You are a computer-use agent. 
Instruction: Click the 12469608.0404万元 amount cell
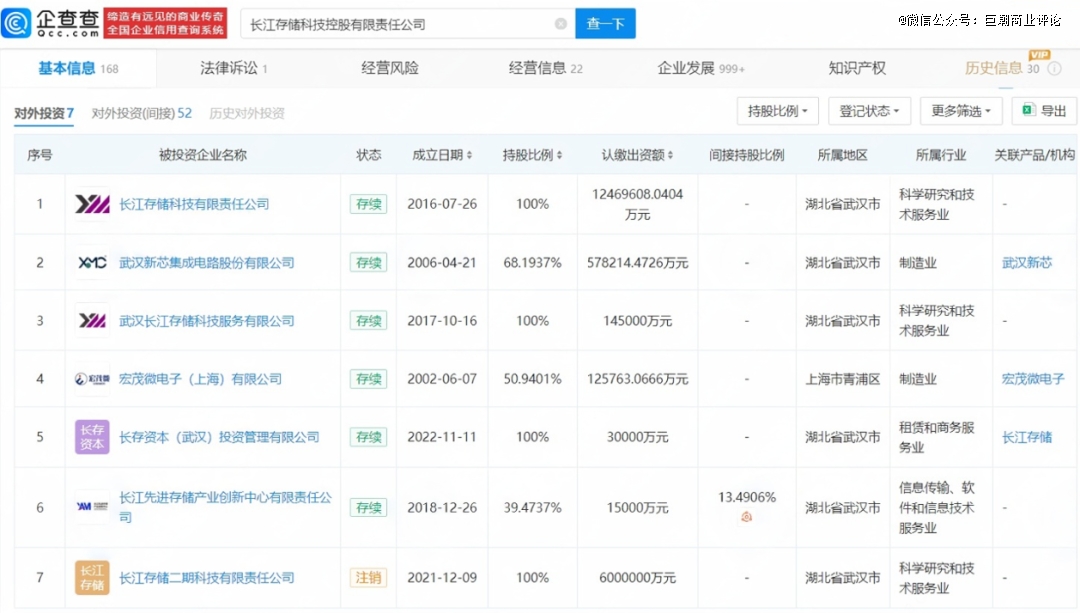point(637,204)
